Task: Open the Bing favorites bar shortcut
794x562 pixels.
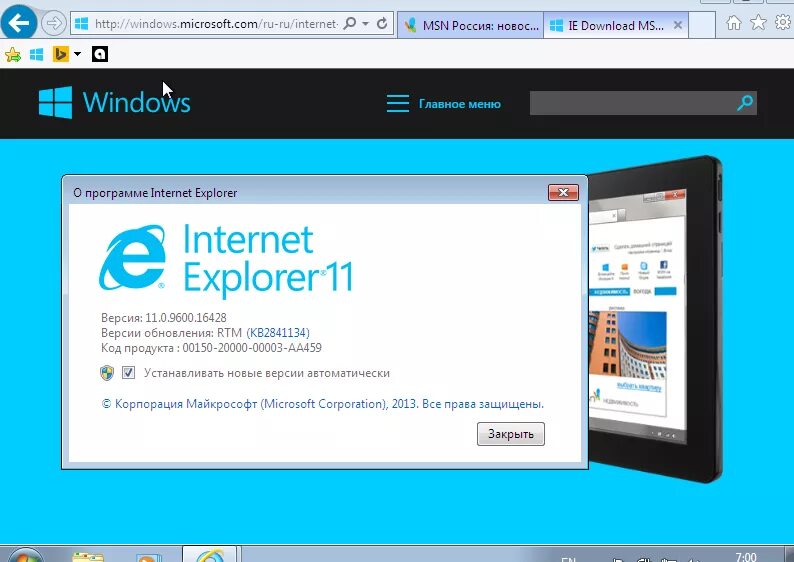Action: tap(60, 54)
